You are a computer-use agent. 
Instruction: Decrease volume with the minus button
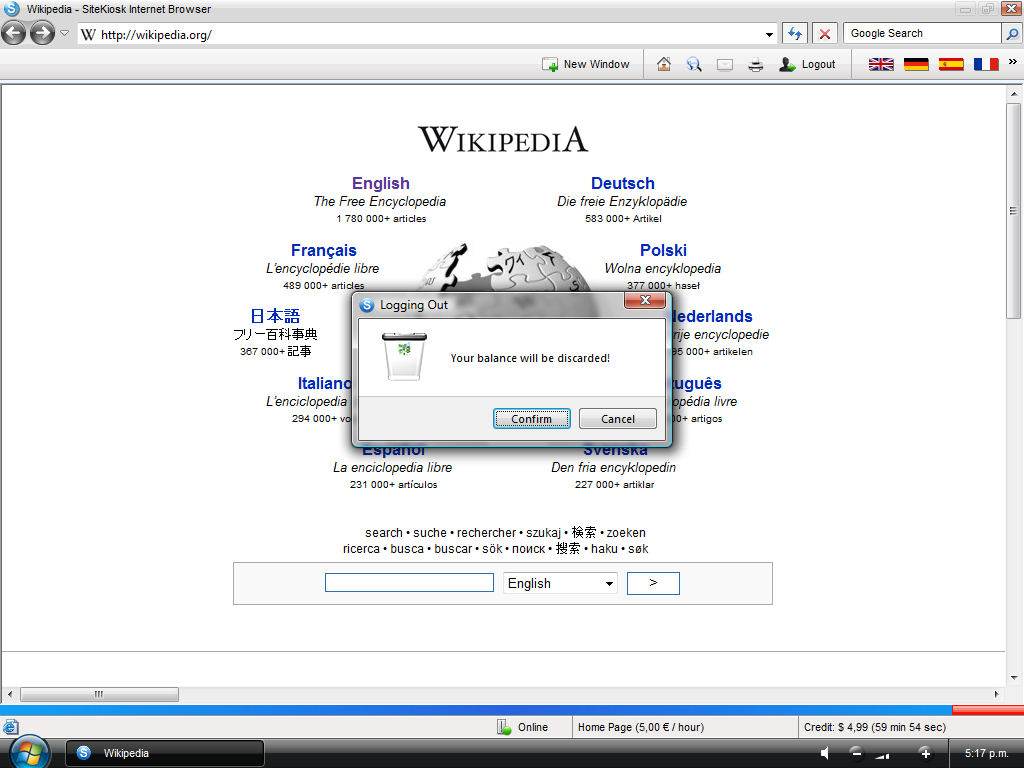[x=856, y=753]
